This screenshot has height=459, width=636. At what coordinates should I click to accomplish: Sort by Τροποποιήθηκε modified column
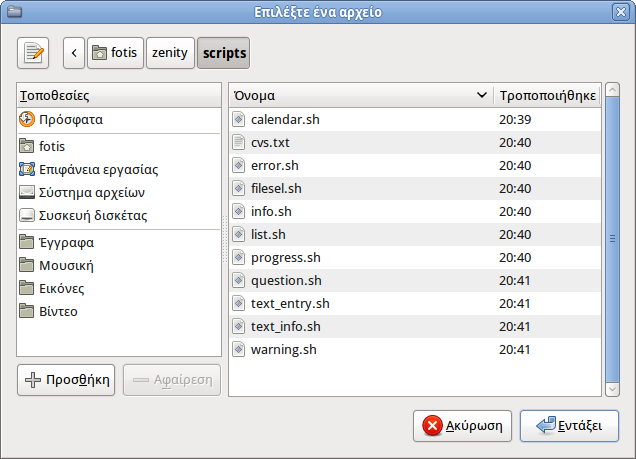[x=547, y=96]
